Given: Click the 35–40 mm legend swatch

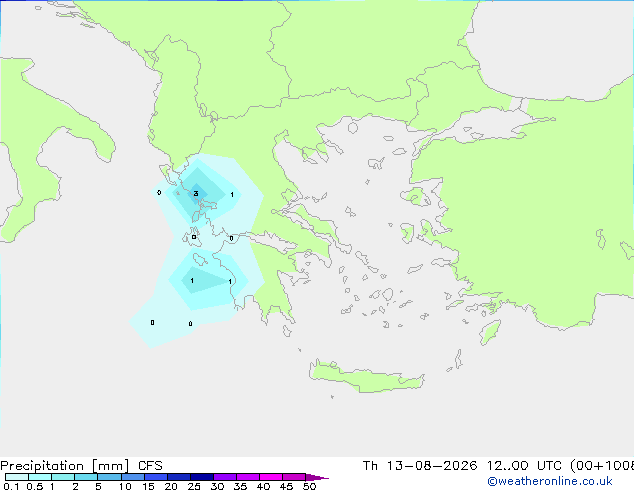Looking at the screenshot, I should 248,477.
